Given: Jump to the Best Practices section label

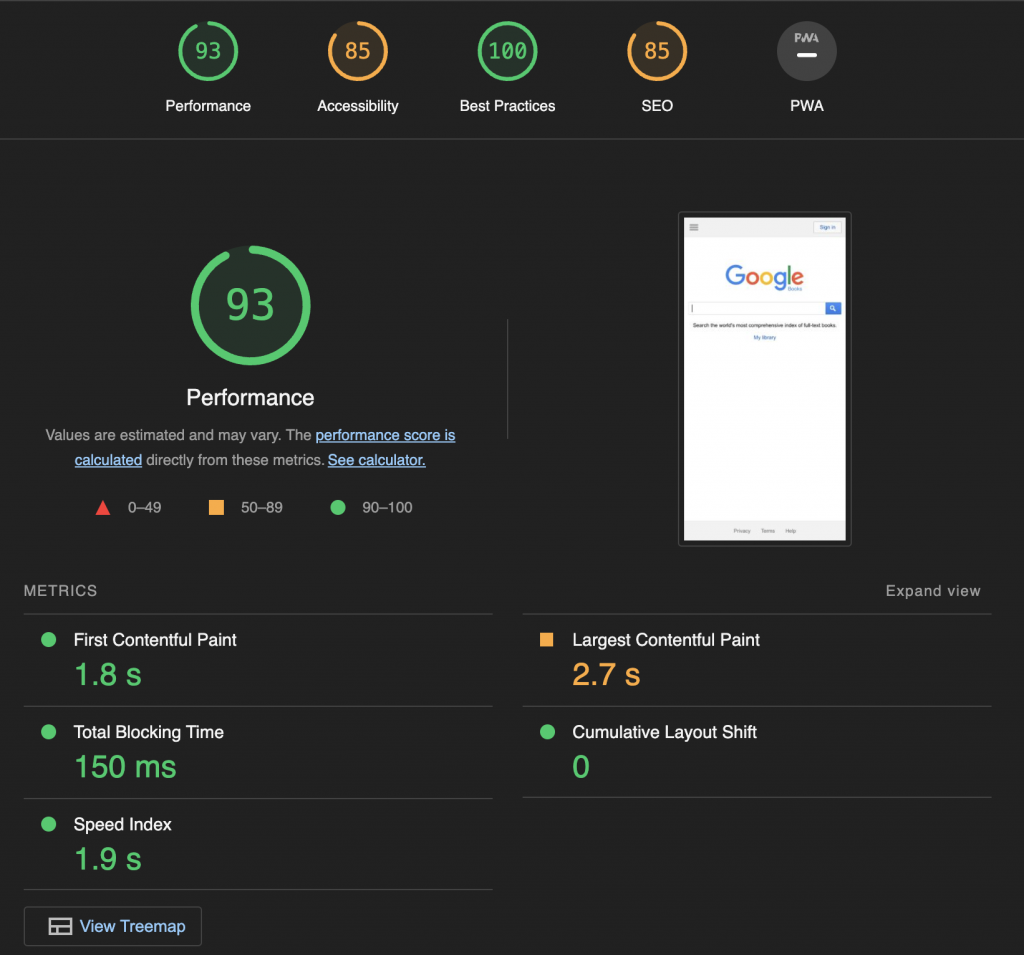Looking at the screenshot, I should coord(507,106).
